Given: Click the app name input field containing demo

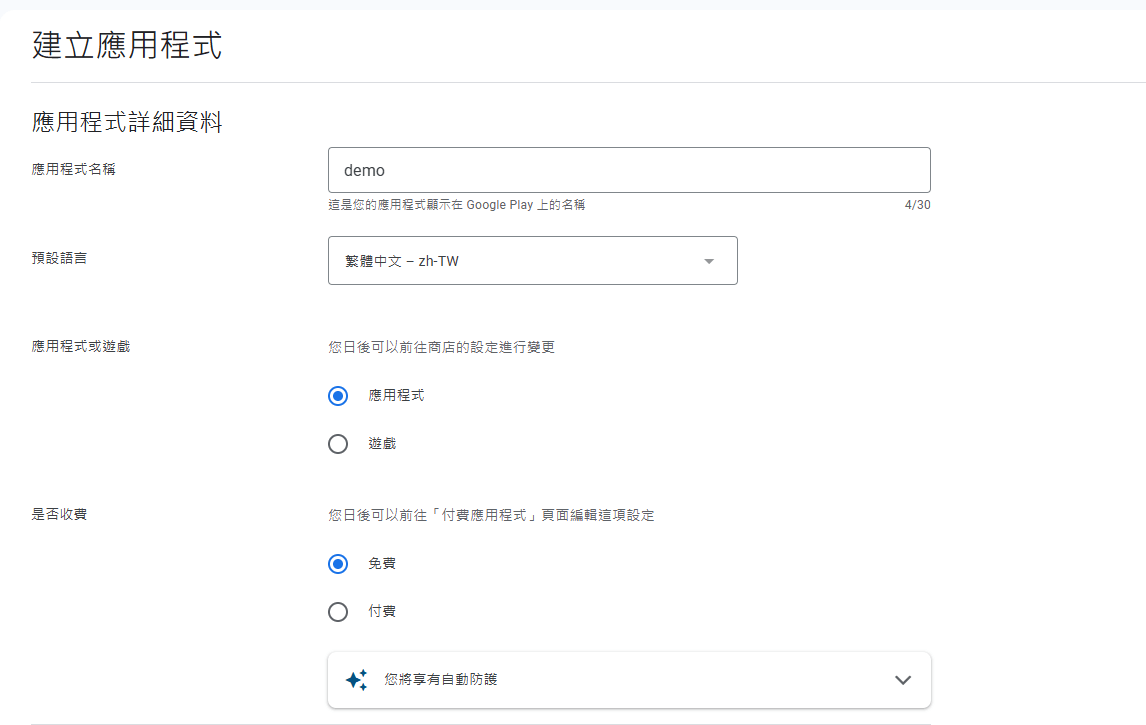Looking at the screenshot, I should (x=629, y=170).
